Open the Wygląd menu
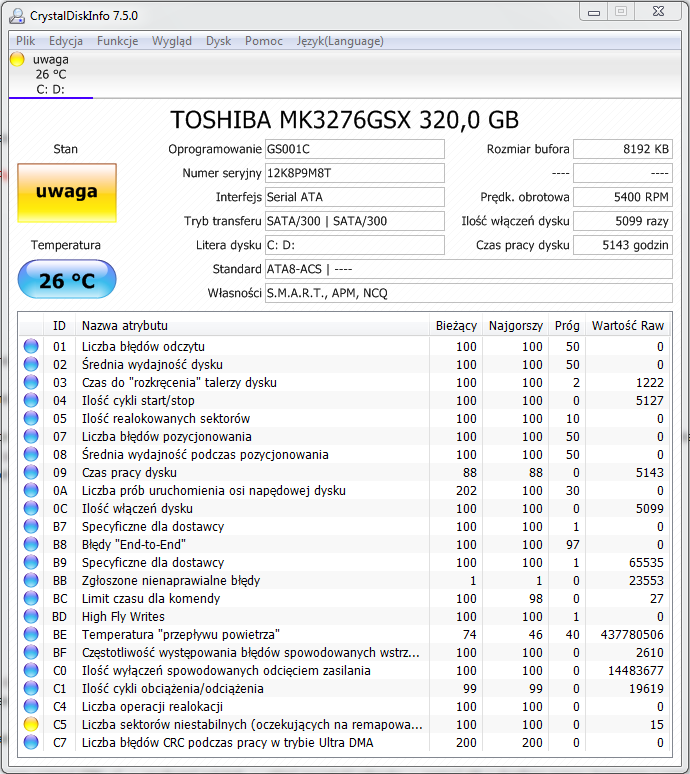 [172, 41]
